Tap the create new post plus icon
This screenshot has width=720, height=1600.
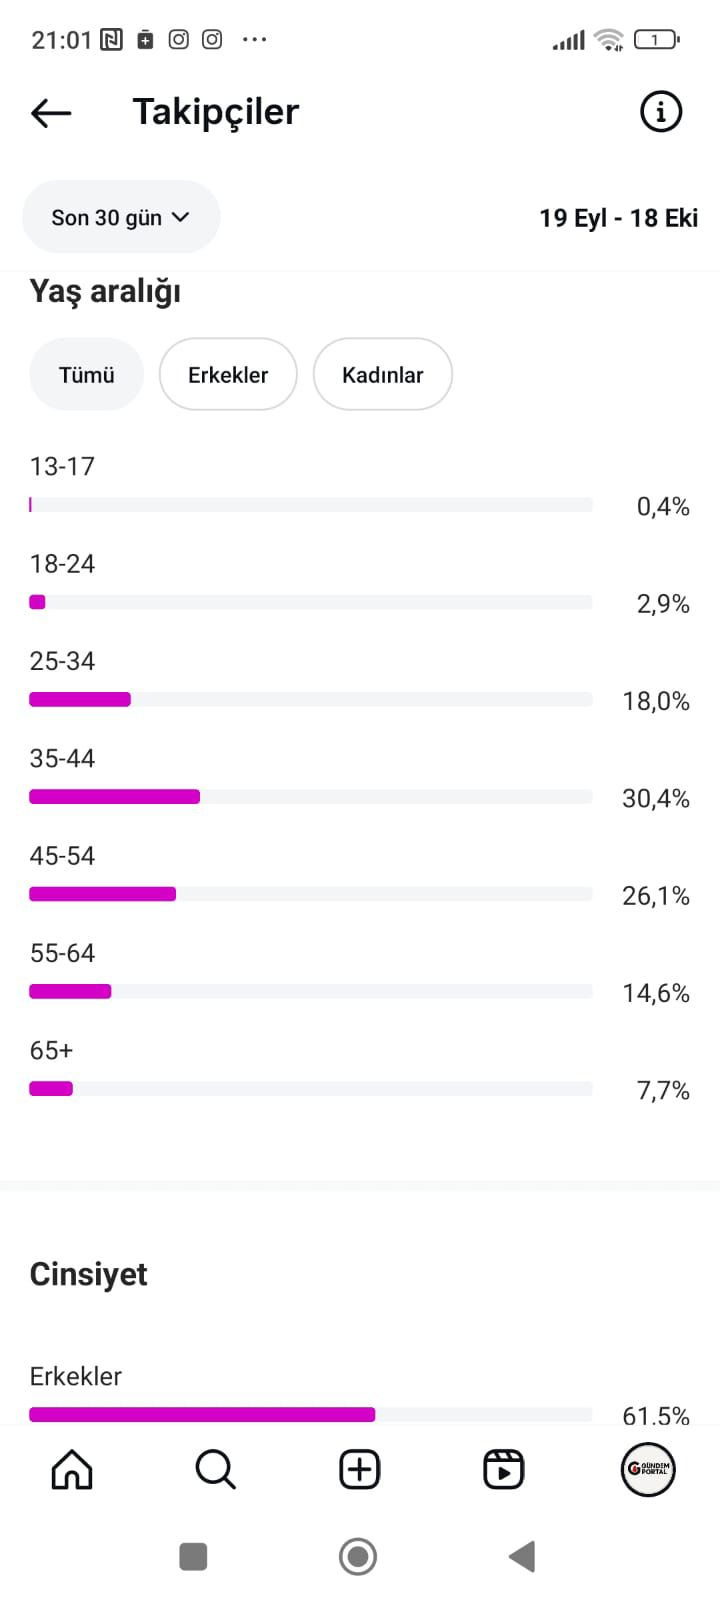click(359, 1469)
